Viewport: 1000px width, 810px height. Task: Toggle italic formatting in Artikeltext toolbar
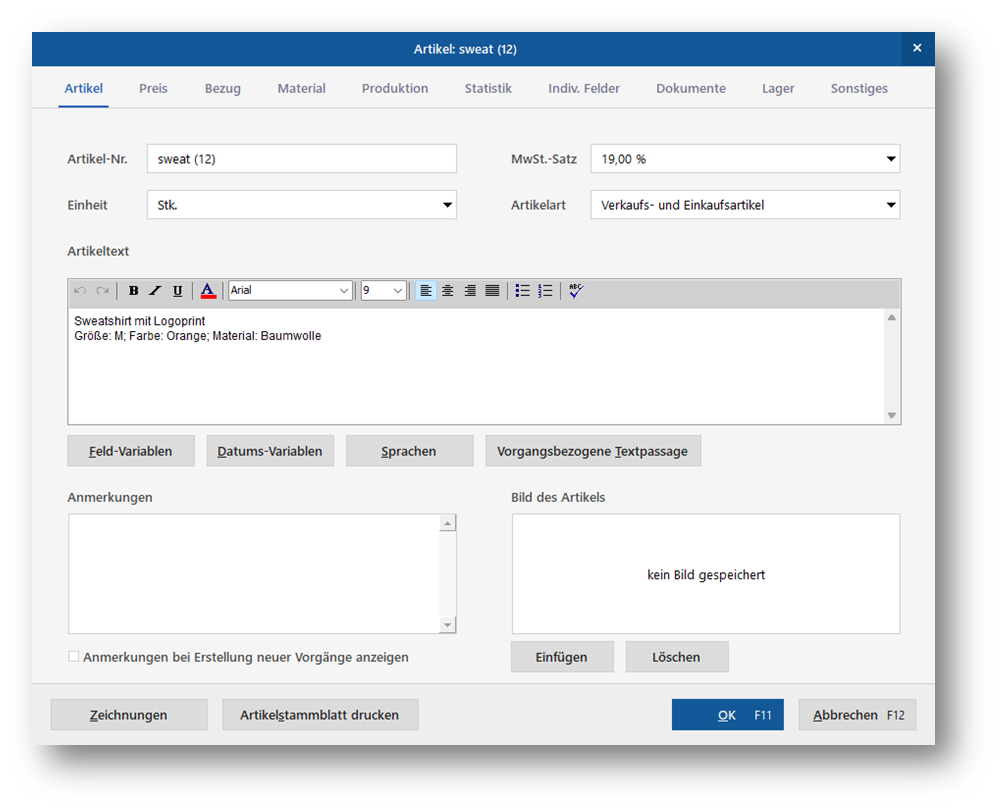pos(155,291)
